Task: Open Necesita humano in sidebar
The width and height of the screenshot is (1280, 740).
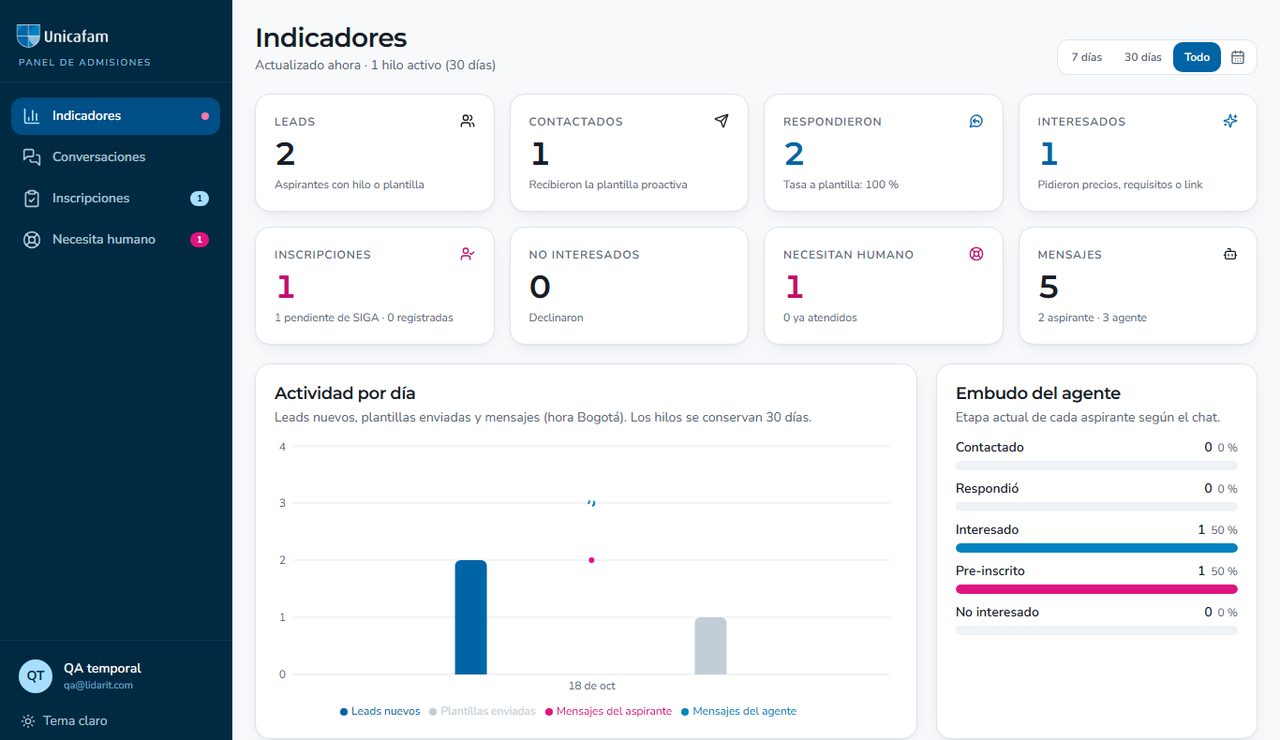Action: (x=115, y=239)
